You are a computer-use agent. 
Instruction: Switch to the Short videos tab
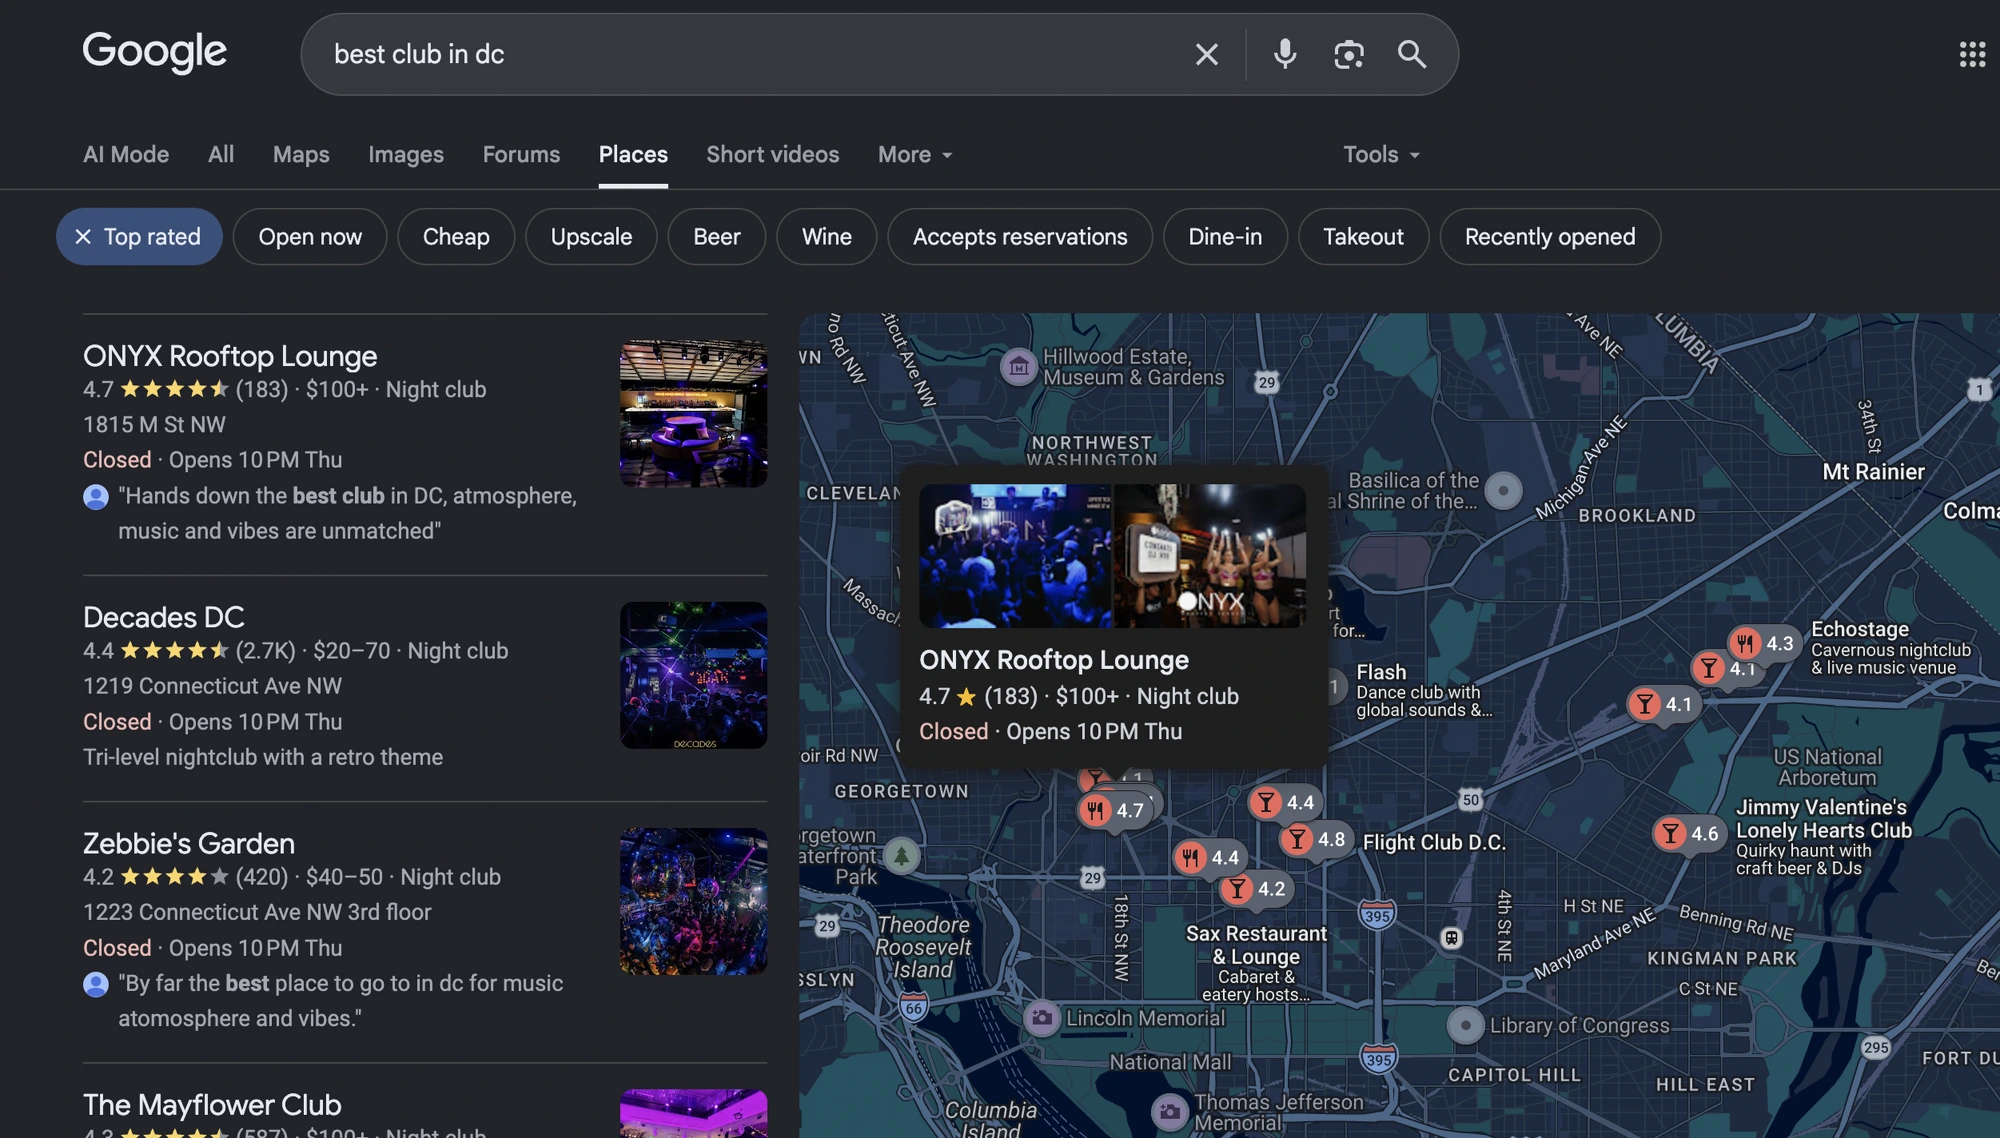773,155
